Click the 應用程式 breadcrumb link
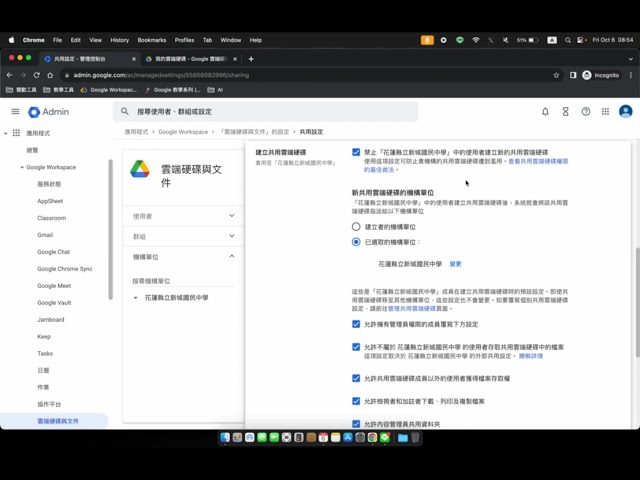This screenshot has width=640, height=480. (136, 132)
